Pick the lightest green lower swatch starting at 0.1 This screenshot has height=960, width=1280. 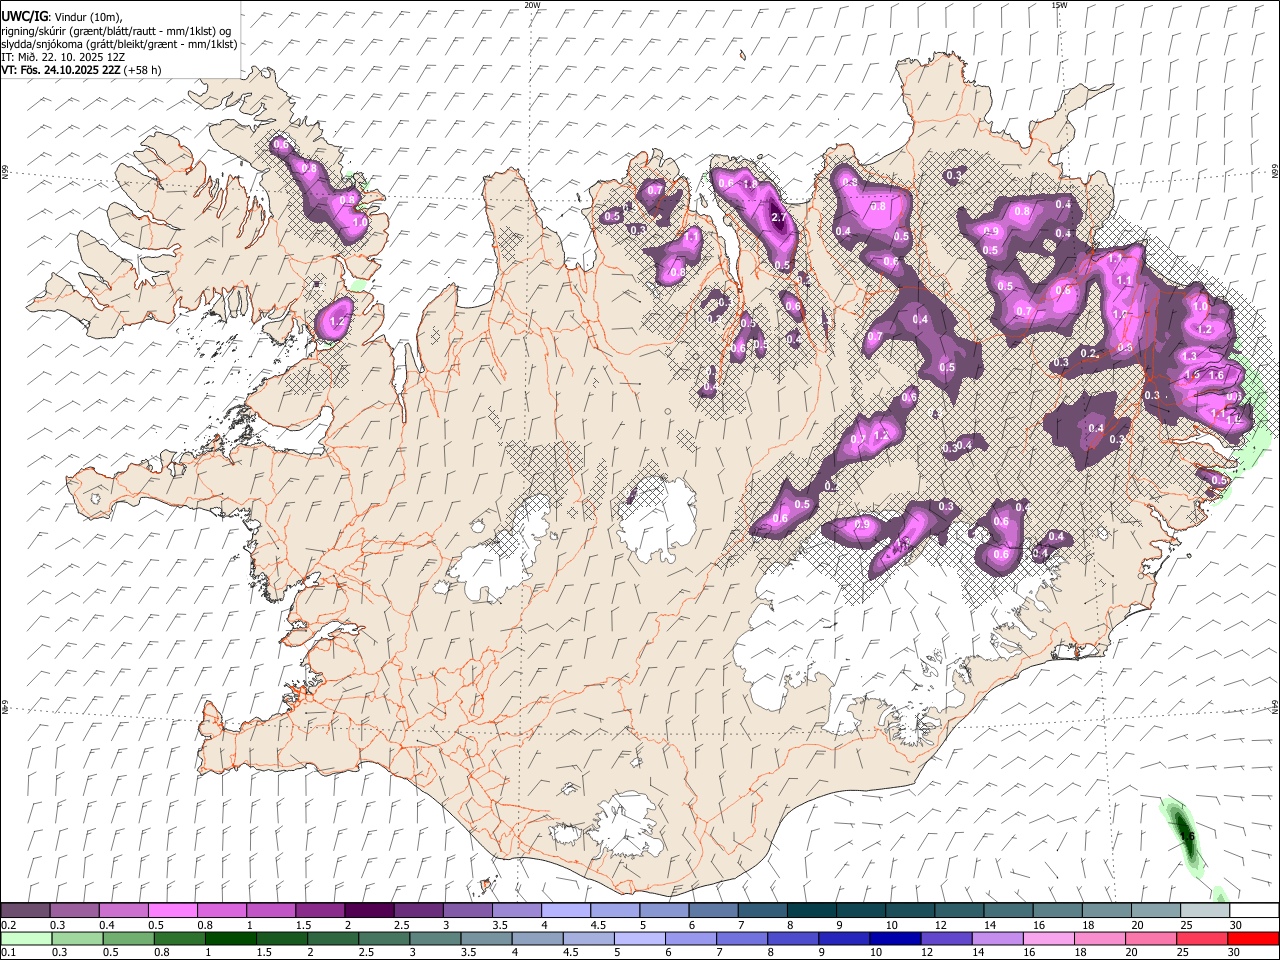pyautogui.click(x=26, y=939)
